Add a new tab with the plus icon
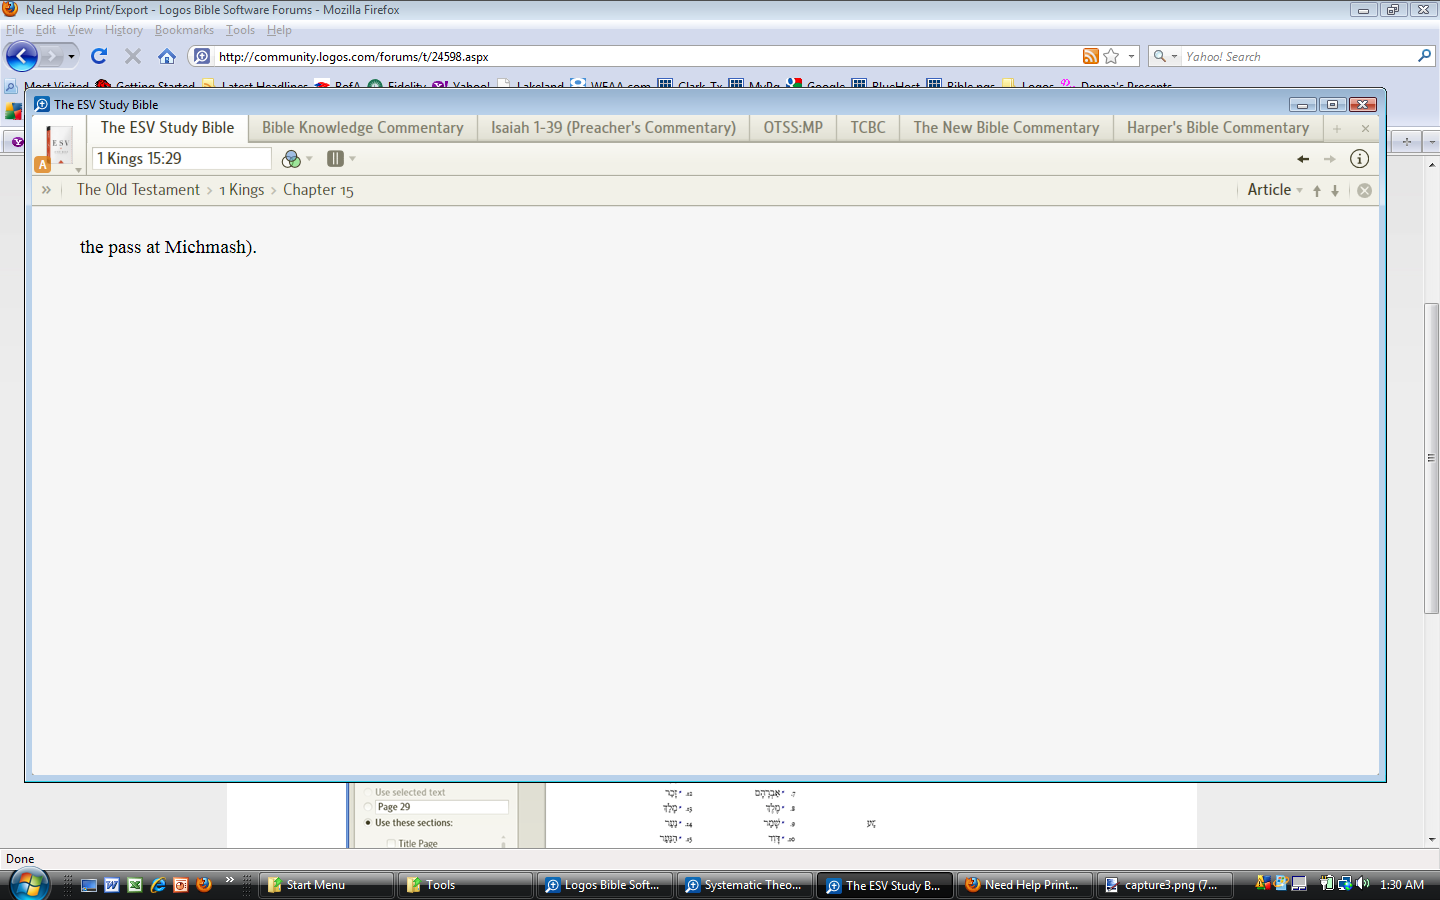The height and width of the screenshot is (900, 1440). 1337,129
